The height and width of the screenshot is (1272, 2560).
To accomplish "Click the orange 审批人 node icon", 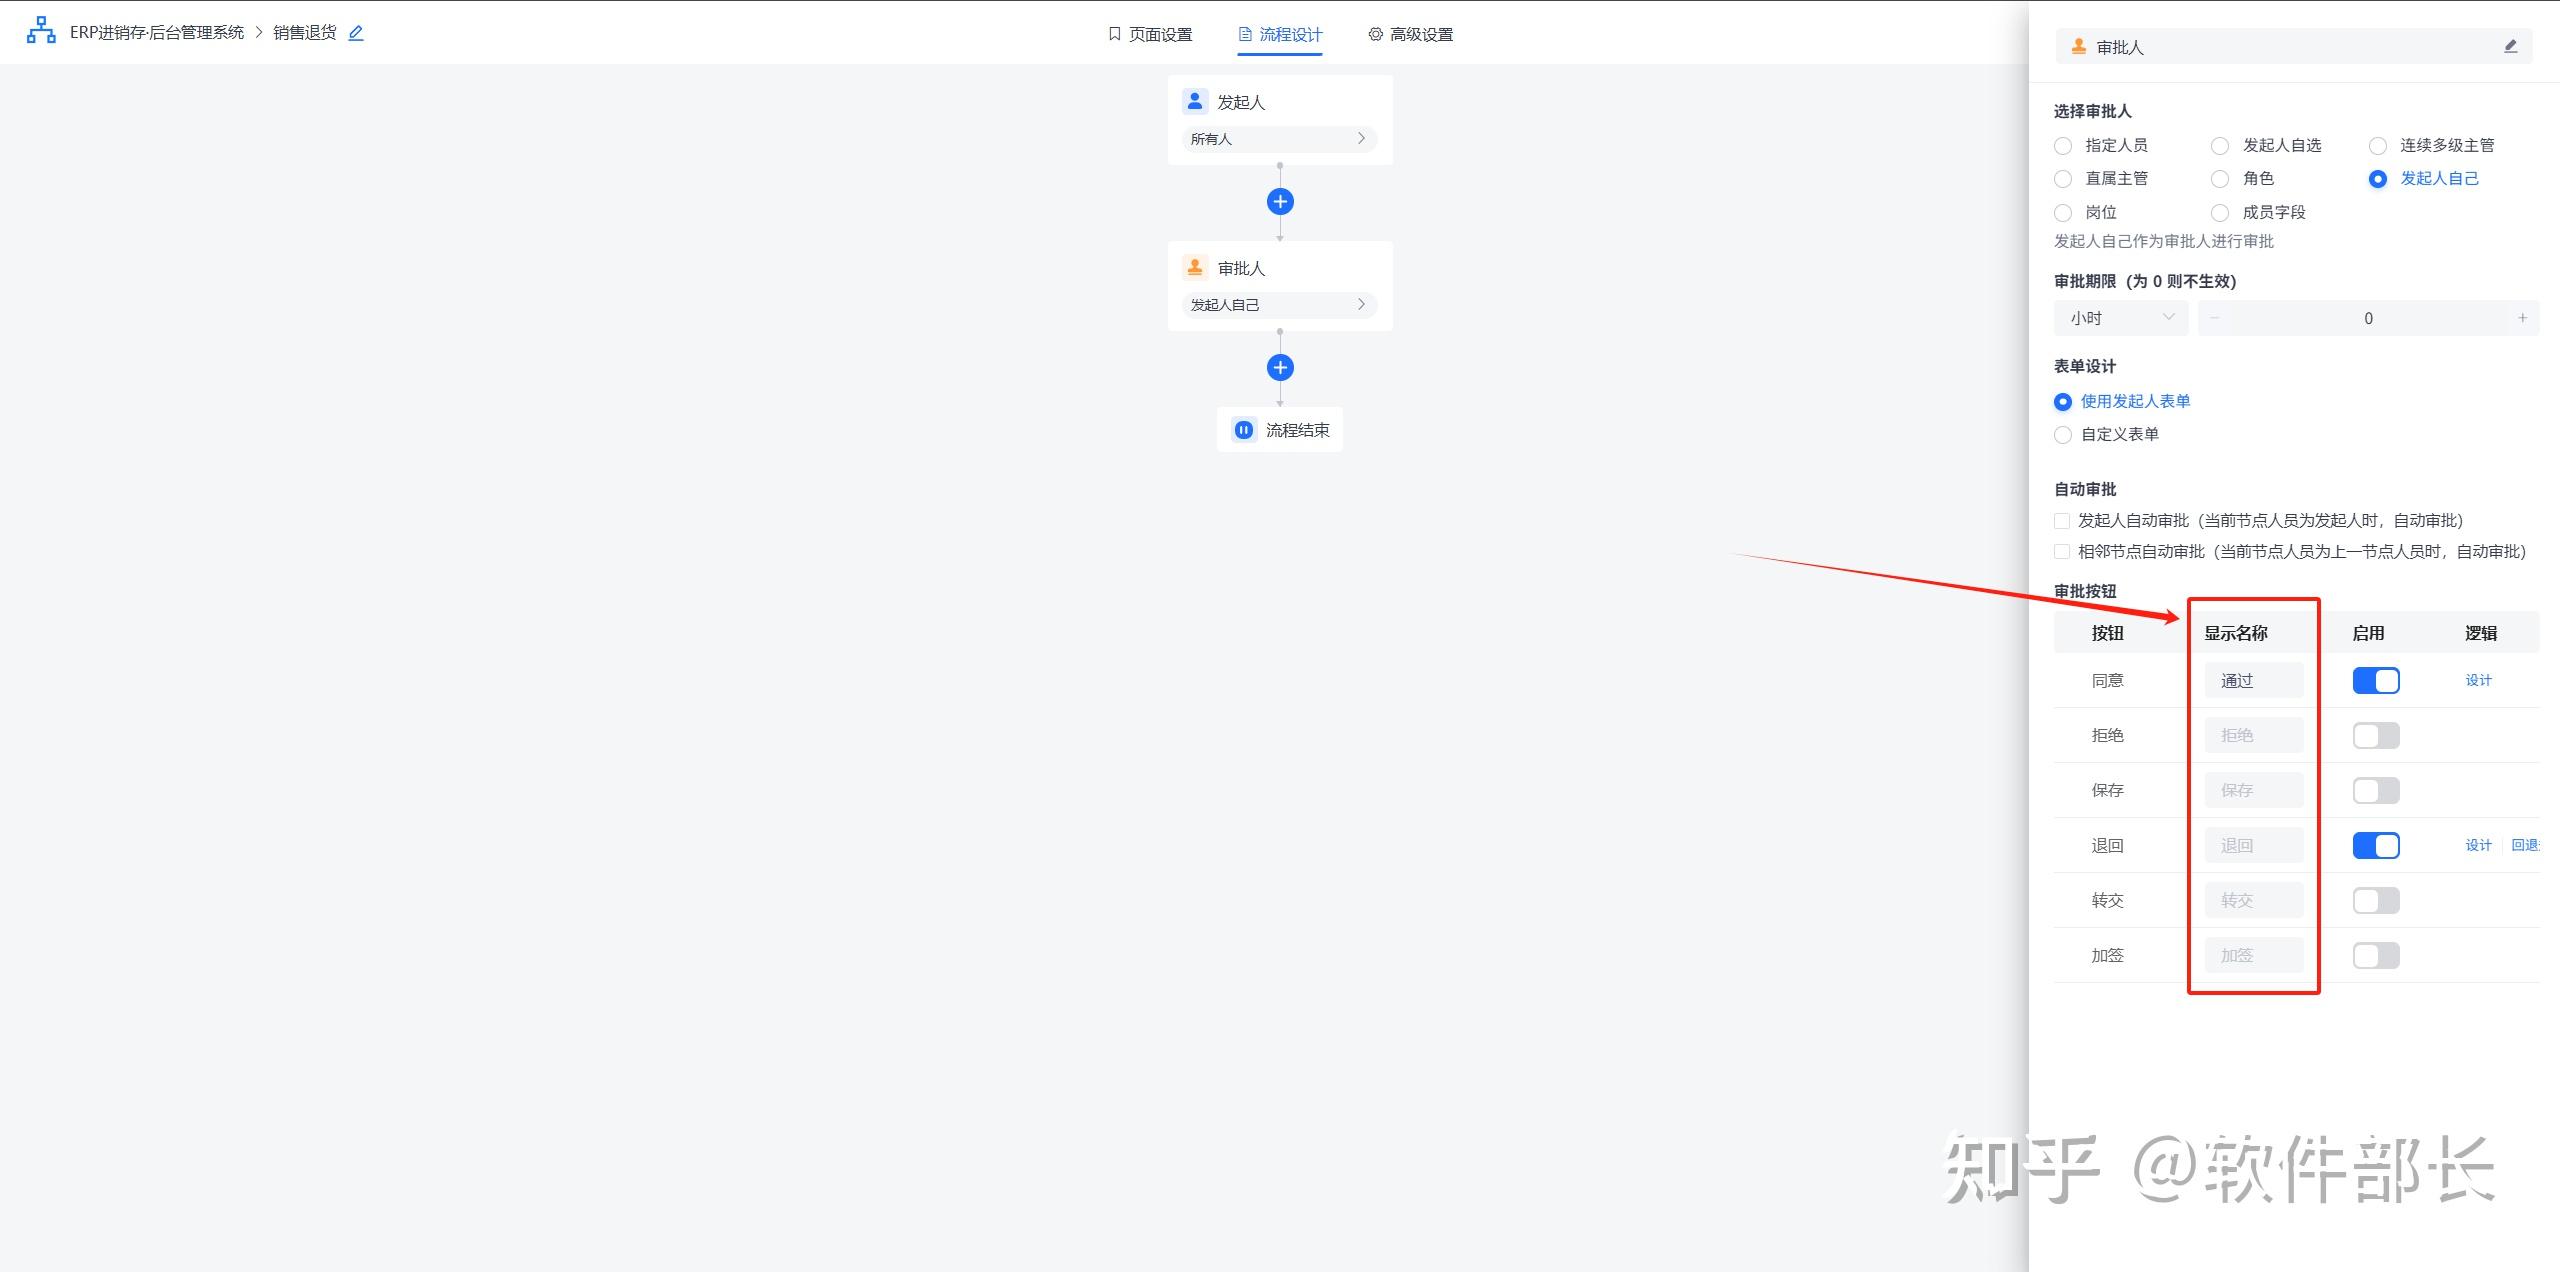I will tap(1195, 267).
